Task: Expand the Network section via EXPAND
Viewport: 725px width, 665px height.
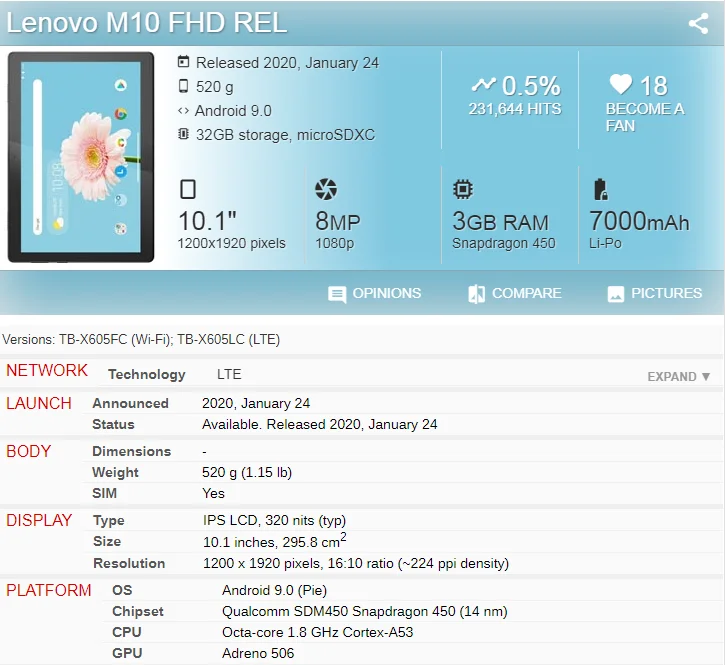Action: pos(678,376)
